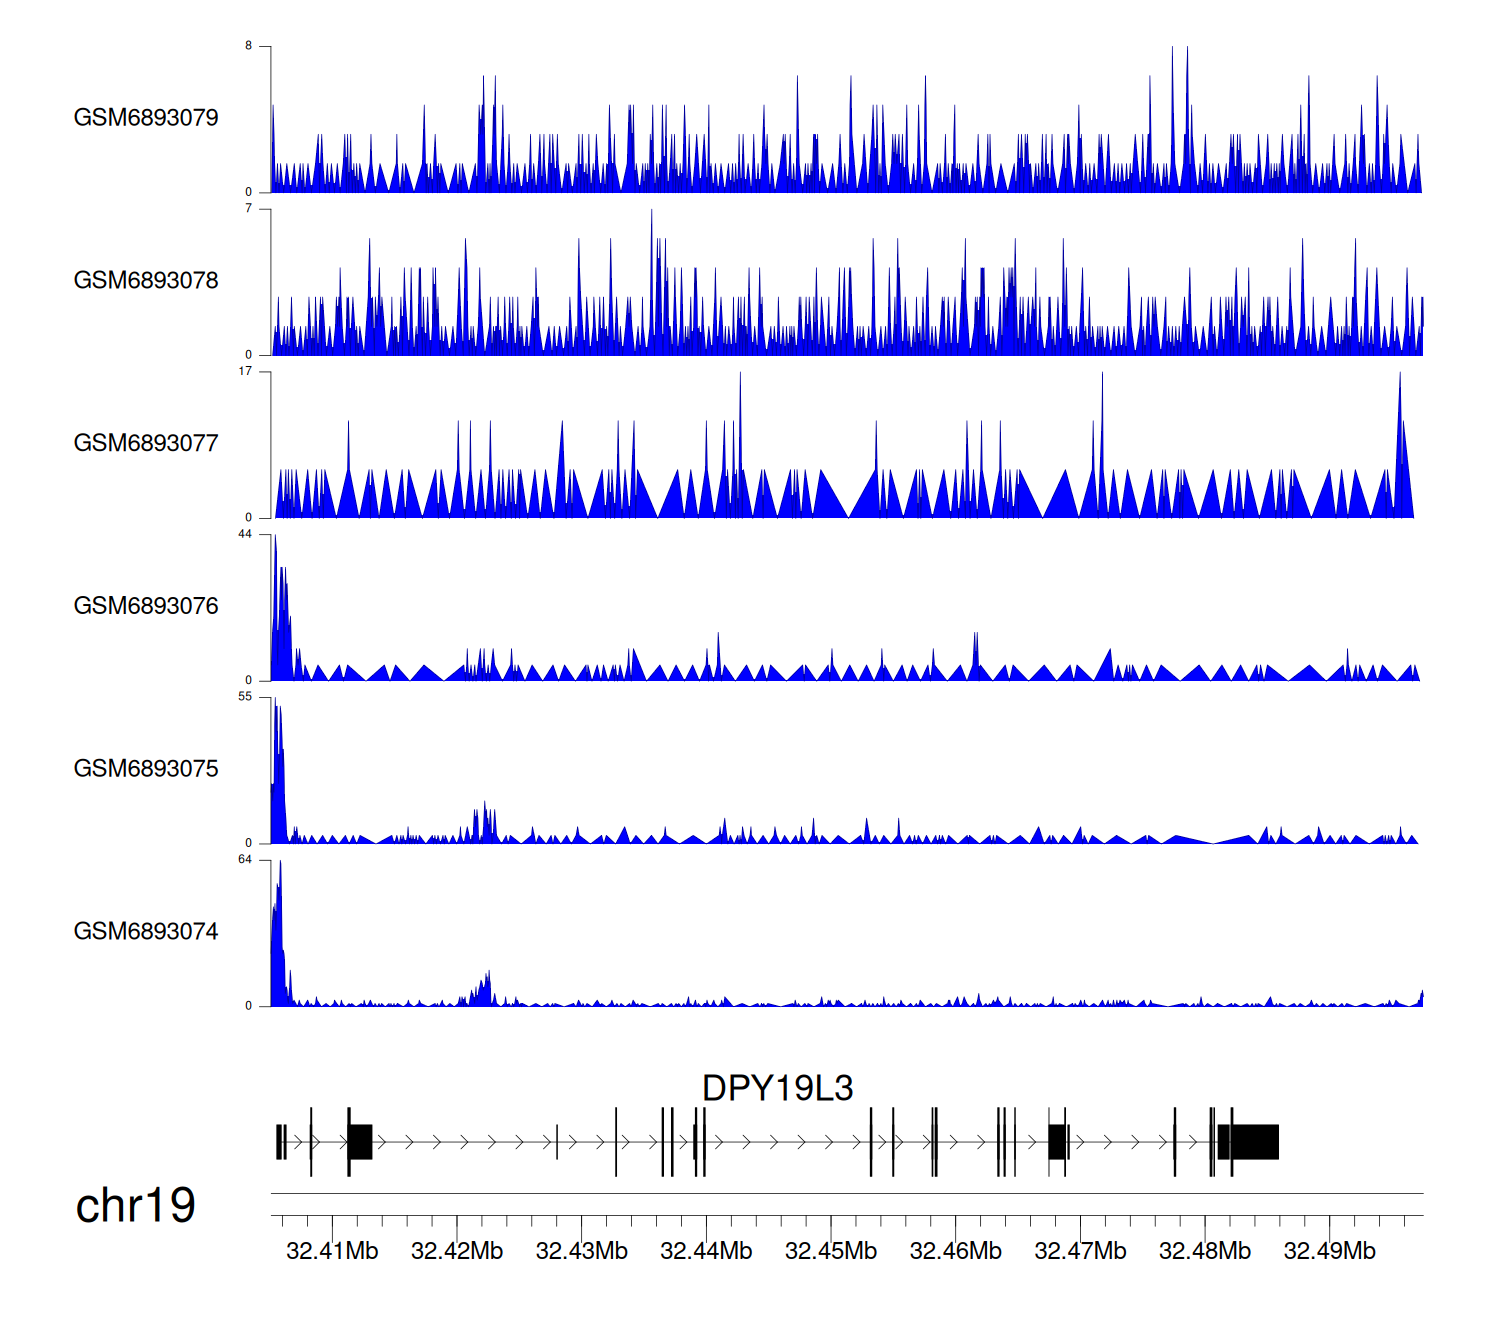1500x1320 pixels.
Task: Click the GSM6893077 track name
Action: click(x=146, y=443)
